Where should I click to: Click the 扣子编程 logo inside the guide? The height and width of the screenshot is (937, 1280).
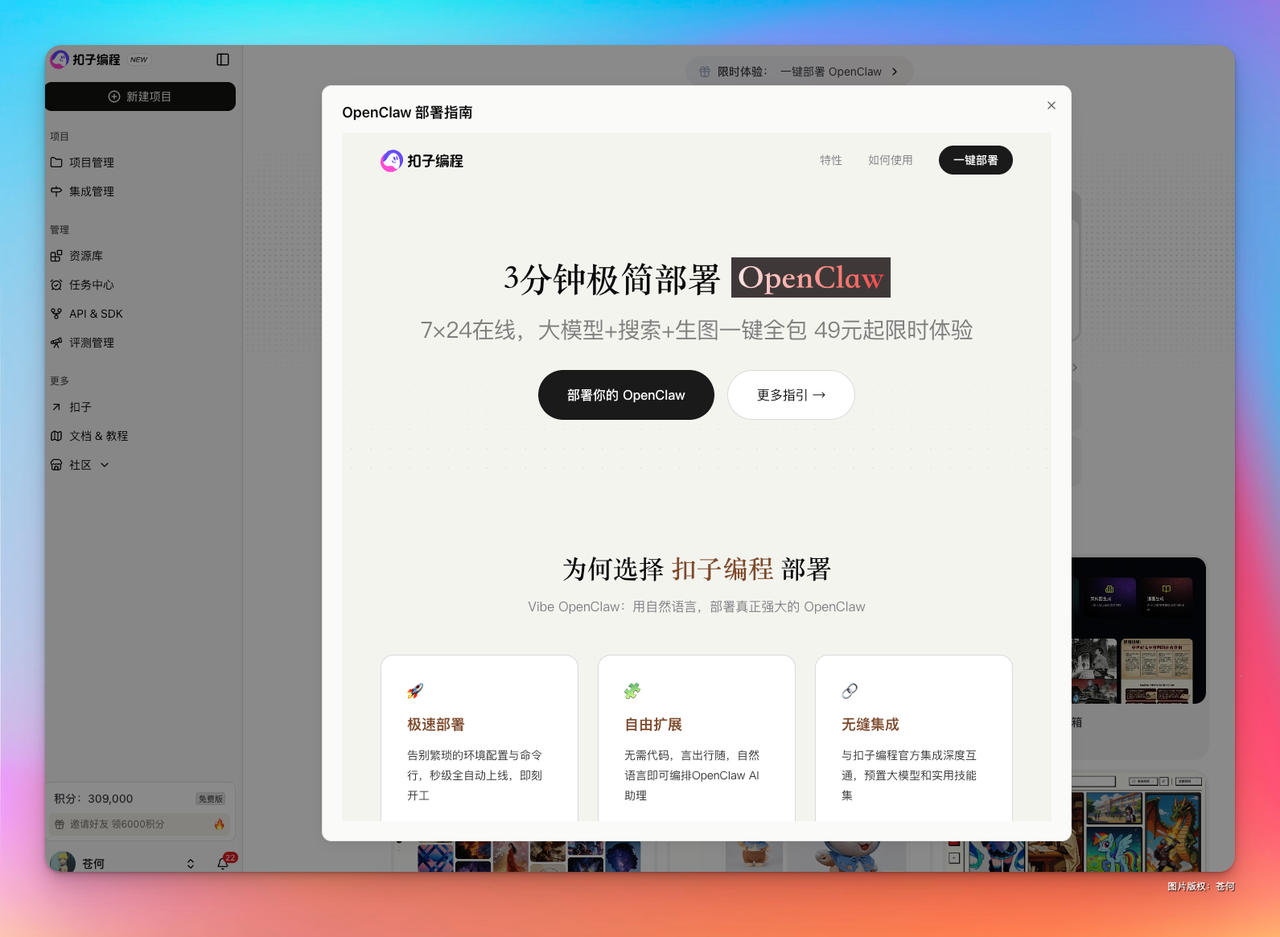click(x=422, y=160)
